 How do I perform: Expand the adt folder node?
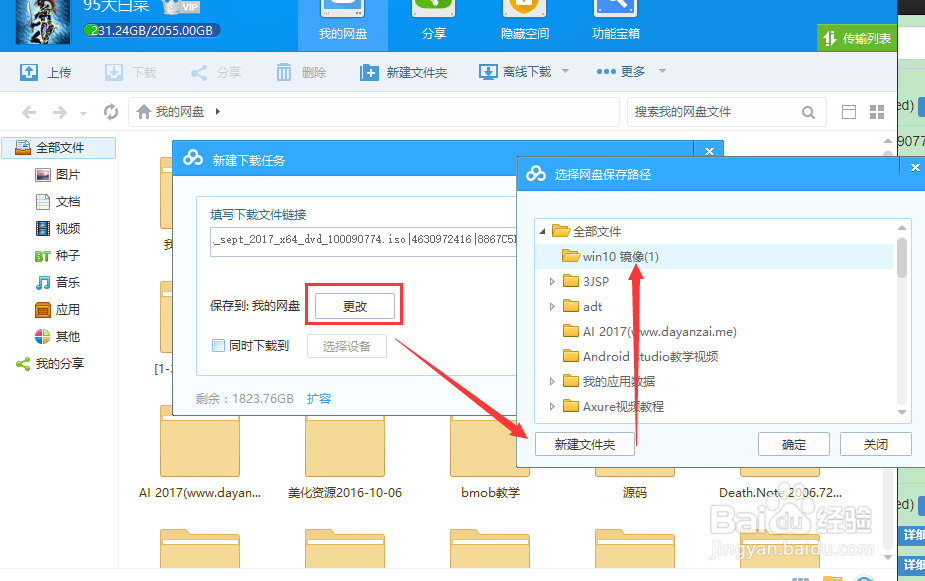(552, 306)
